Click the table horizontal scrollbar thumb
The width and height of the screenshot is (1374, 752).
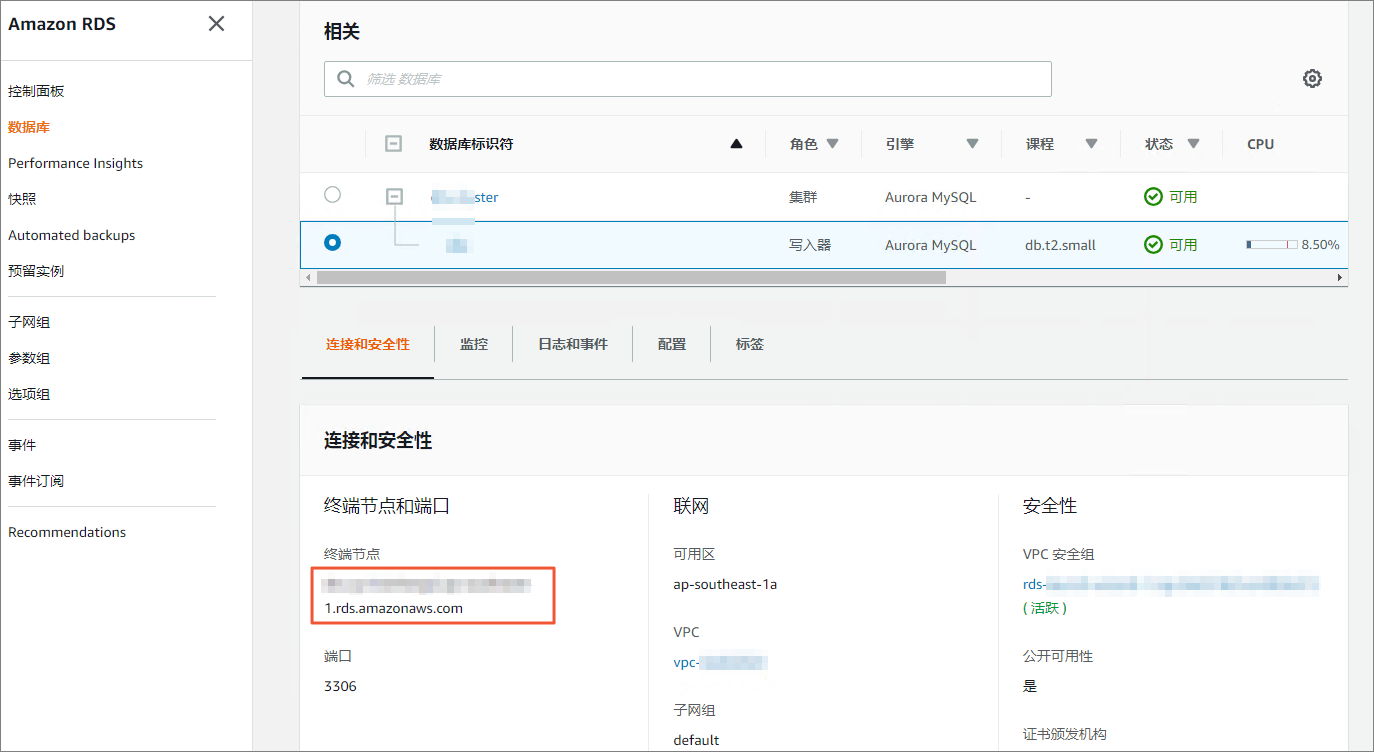coord(631,277)
